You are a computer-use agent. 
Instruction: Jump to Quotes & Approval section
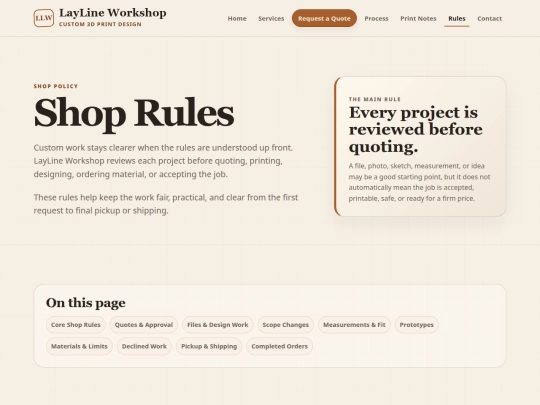tap(144, 325)
